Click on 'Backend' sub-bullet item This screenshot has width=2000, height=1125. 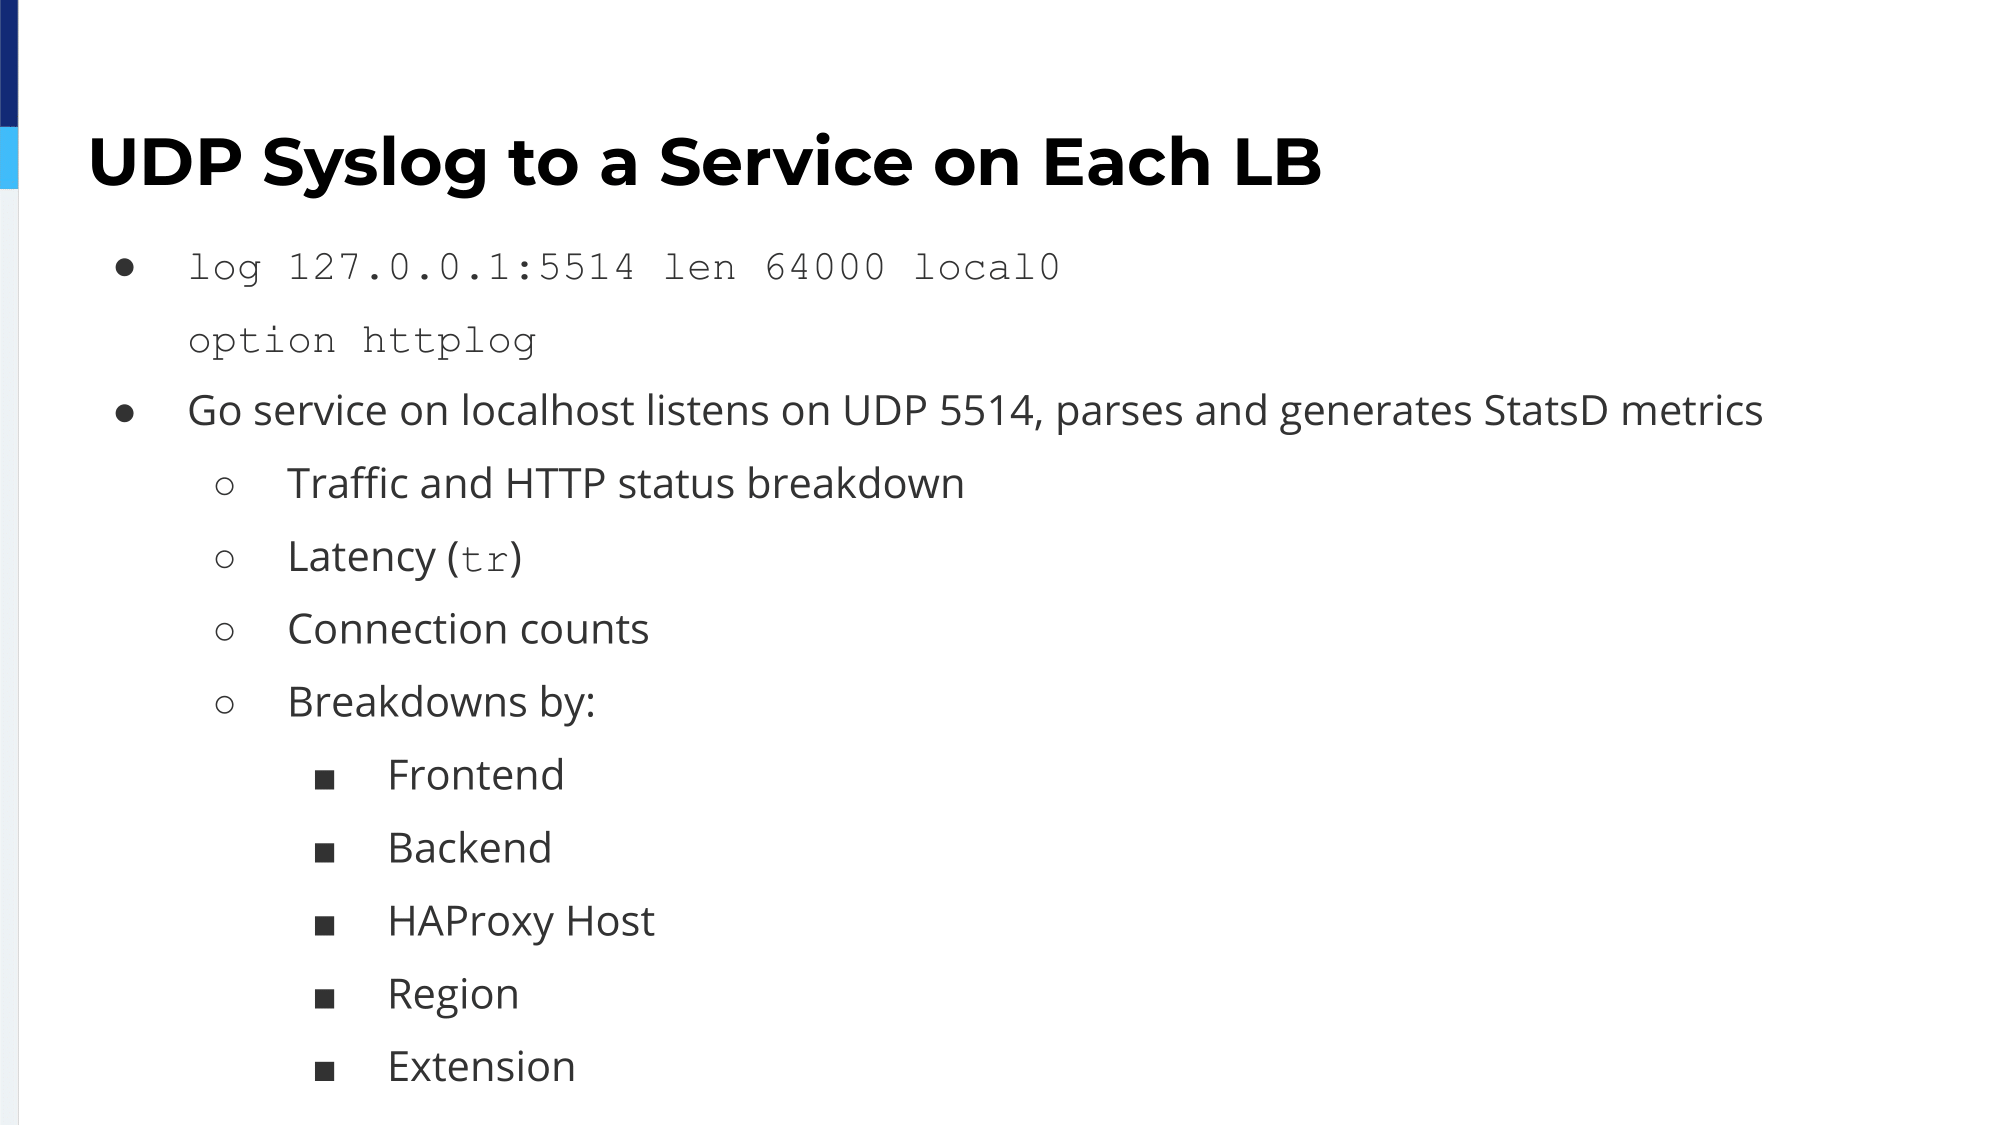click(x=468, y=848)
